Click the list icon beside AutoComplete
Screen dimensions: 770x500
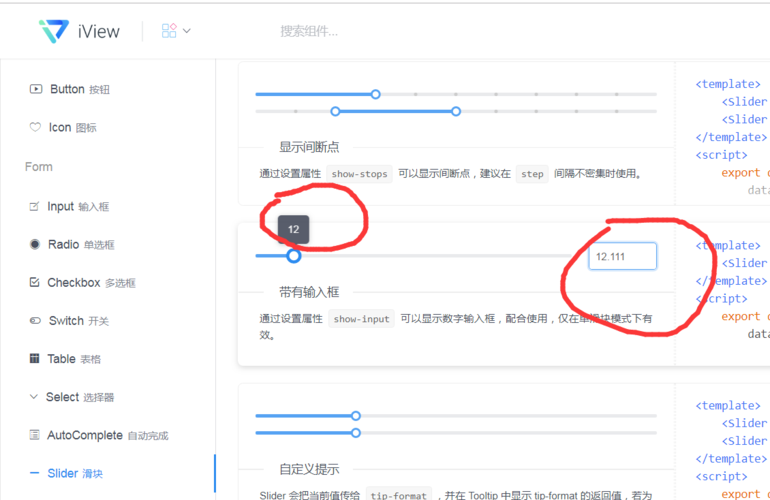tap(34, 435)
